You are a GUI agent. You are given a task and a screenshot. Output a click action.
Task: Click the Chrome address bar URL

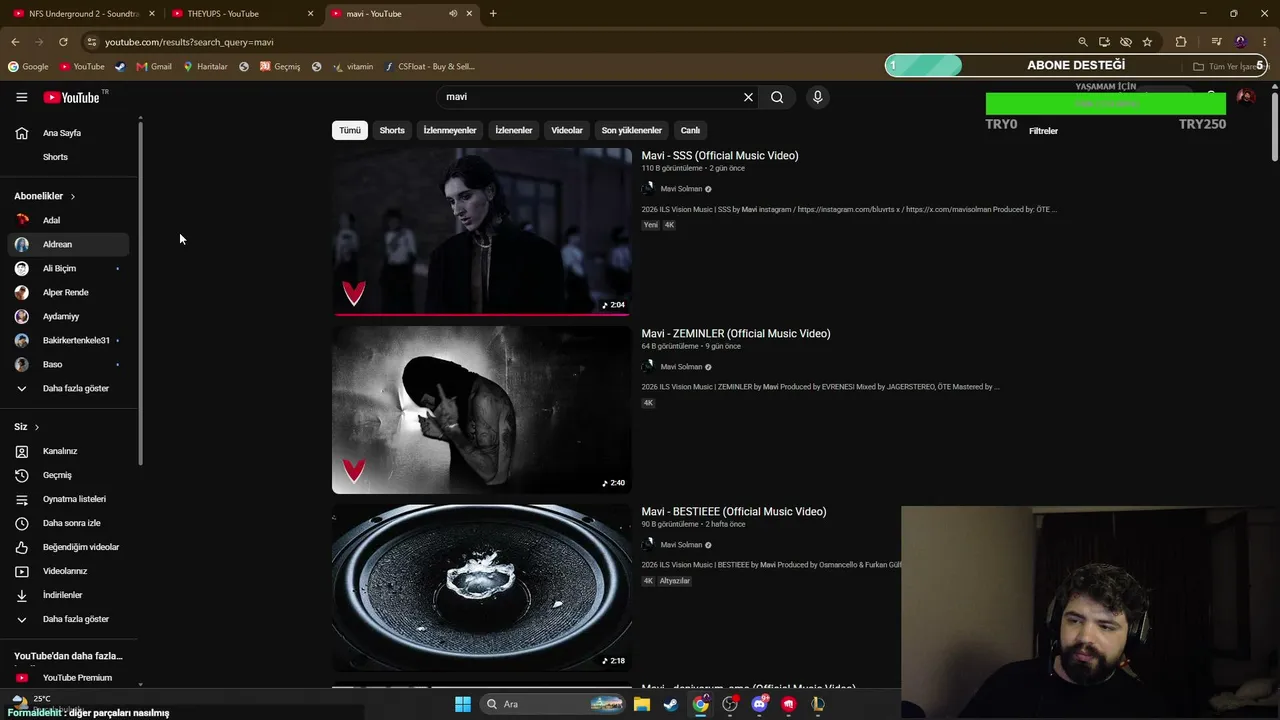(189, 42)
